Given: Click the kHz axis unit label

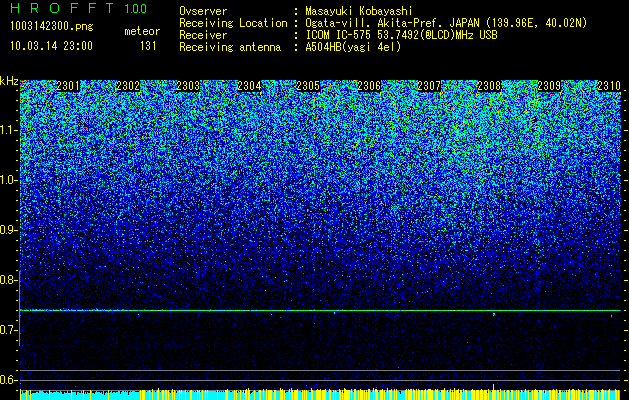Looking at the screenshot, I should (9, 81).
